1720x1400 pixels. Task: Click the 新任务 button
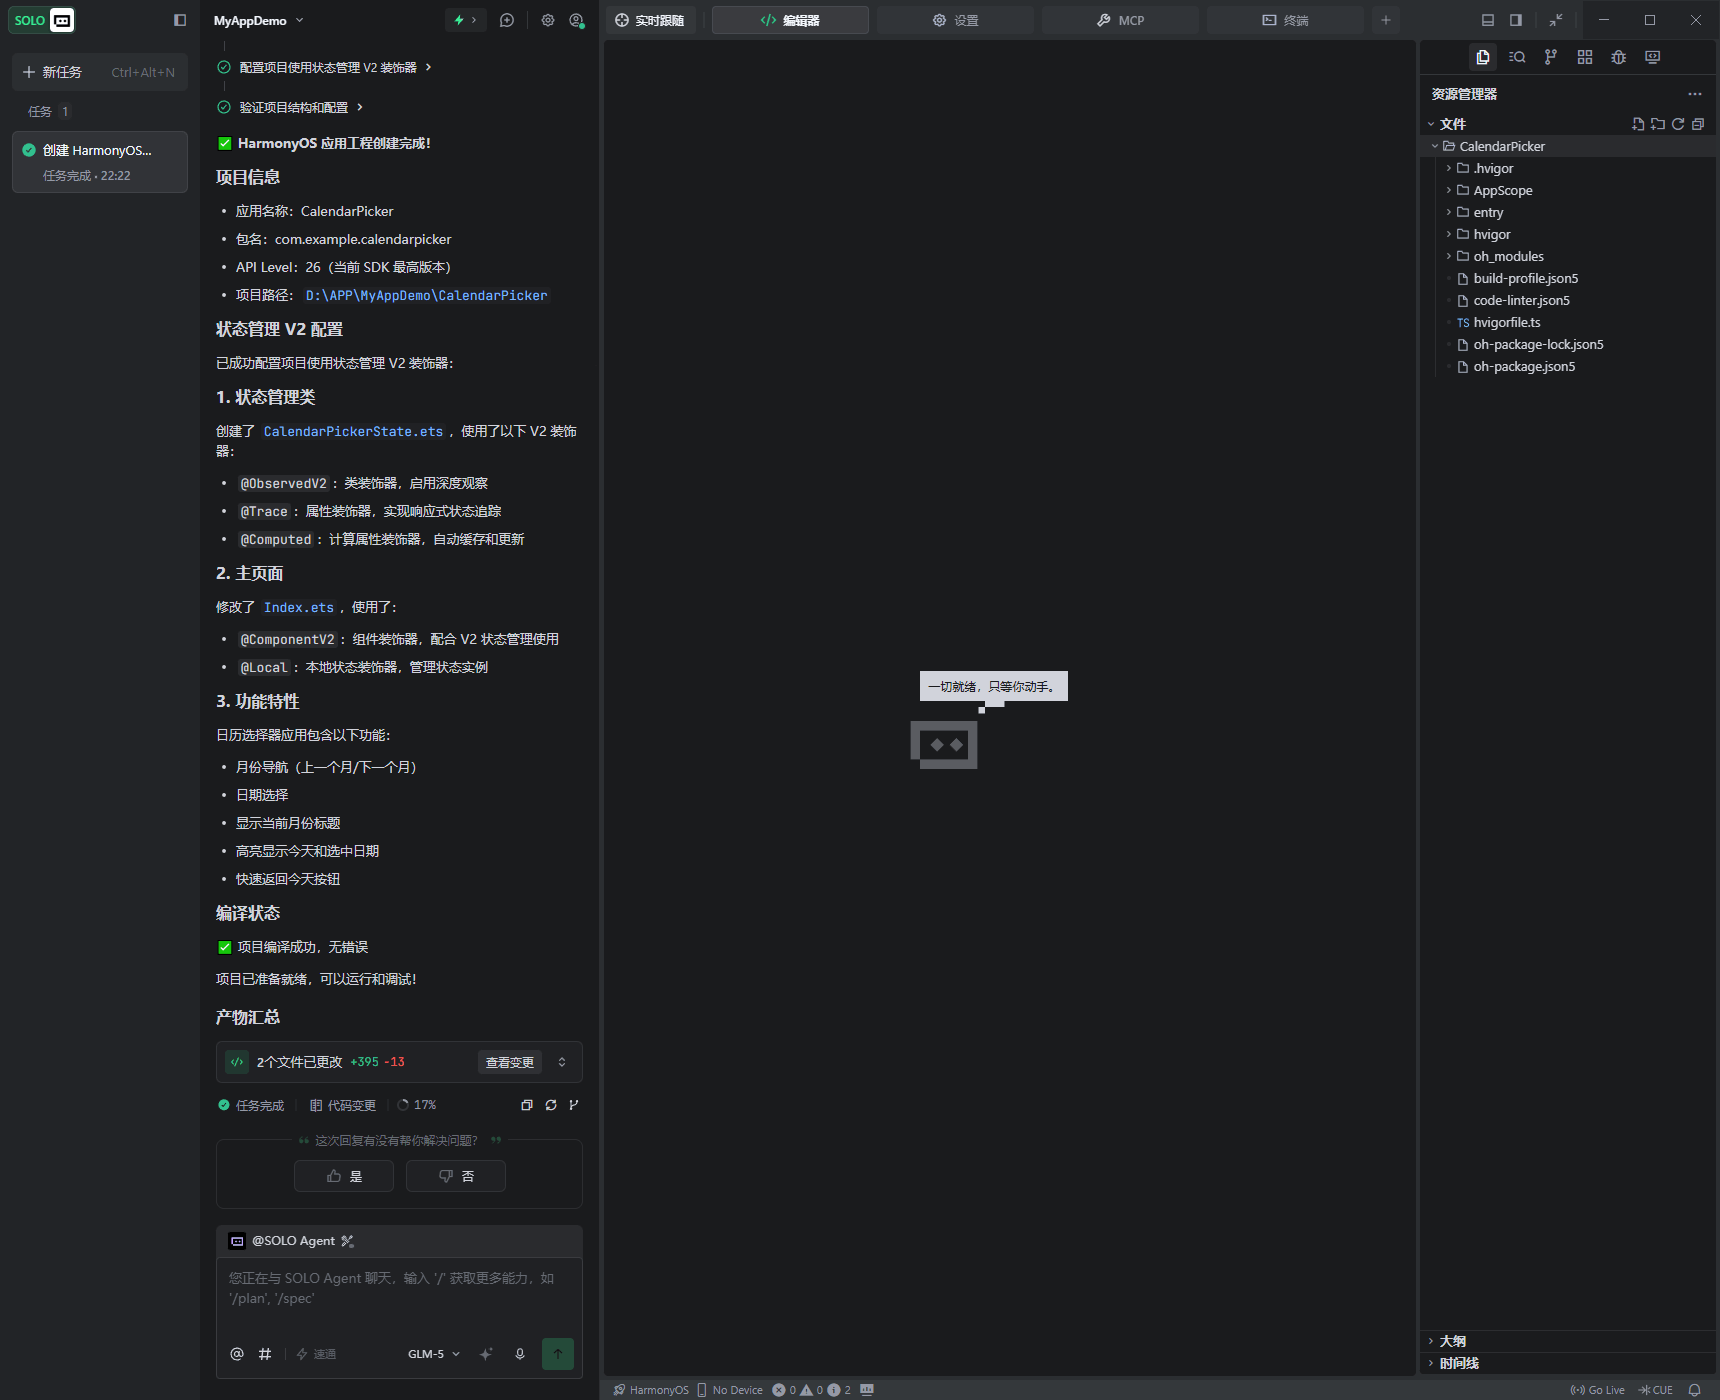tap(99, 72)
